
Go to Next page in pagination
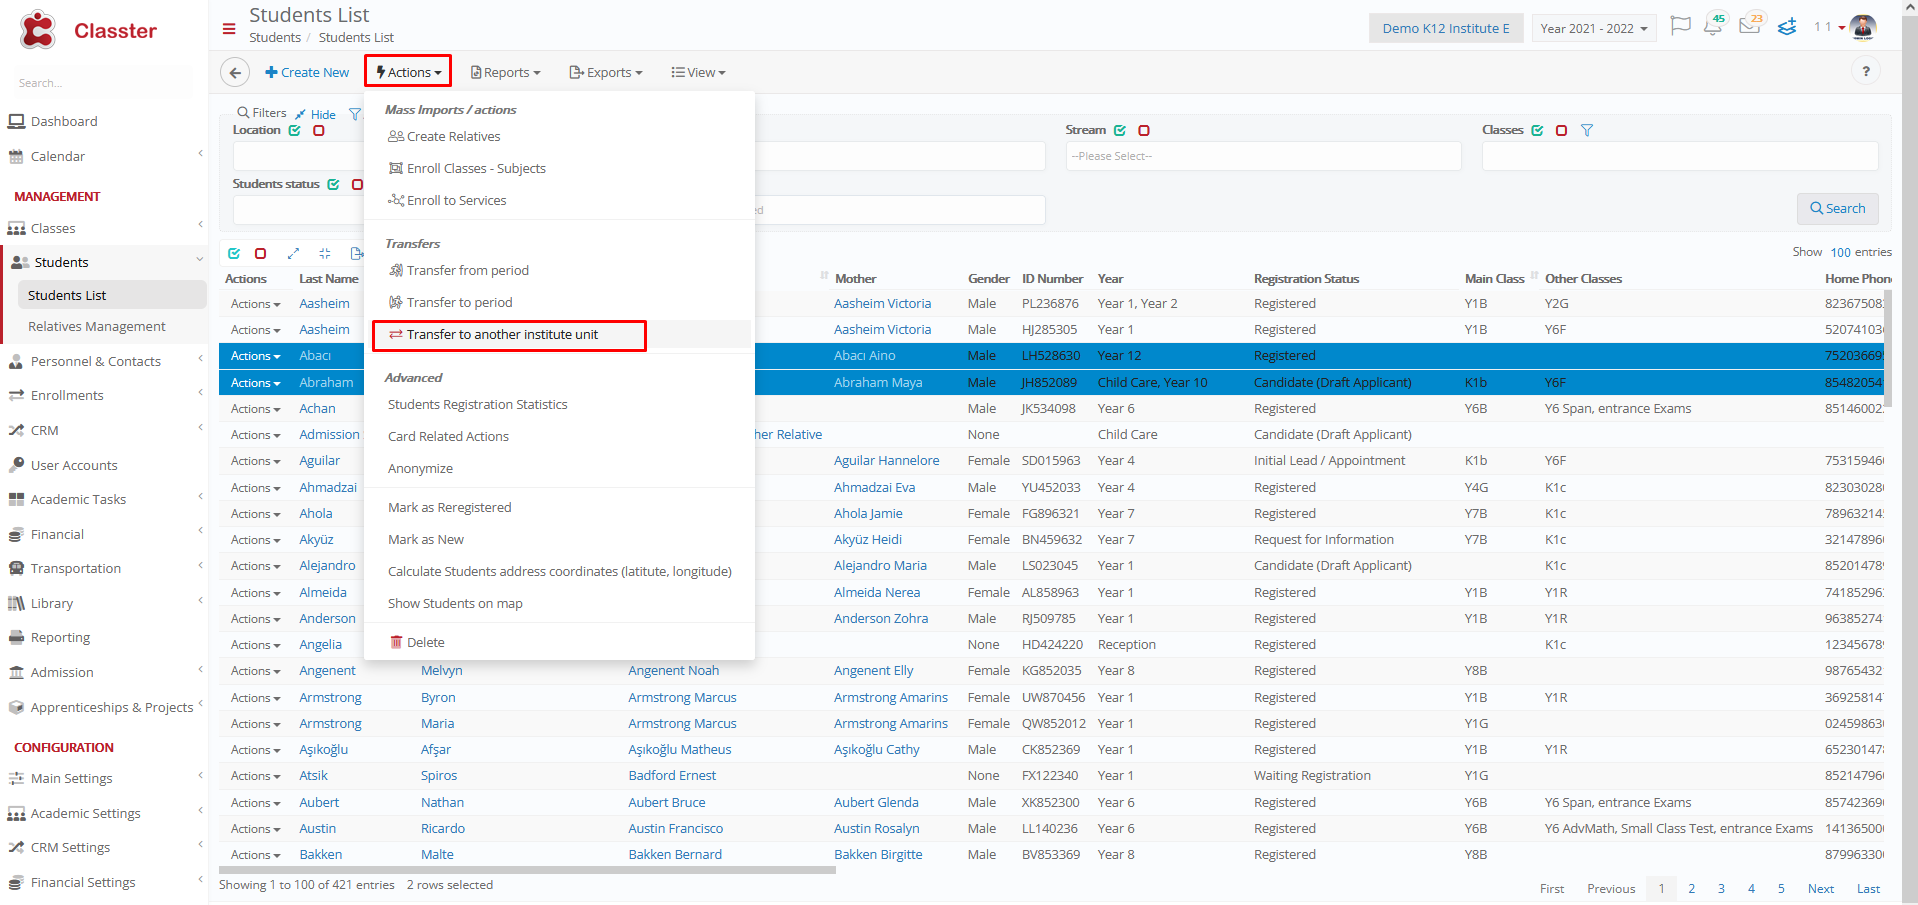[x=1821, y=888]
